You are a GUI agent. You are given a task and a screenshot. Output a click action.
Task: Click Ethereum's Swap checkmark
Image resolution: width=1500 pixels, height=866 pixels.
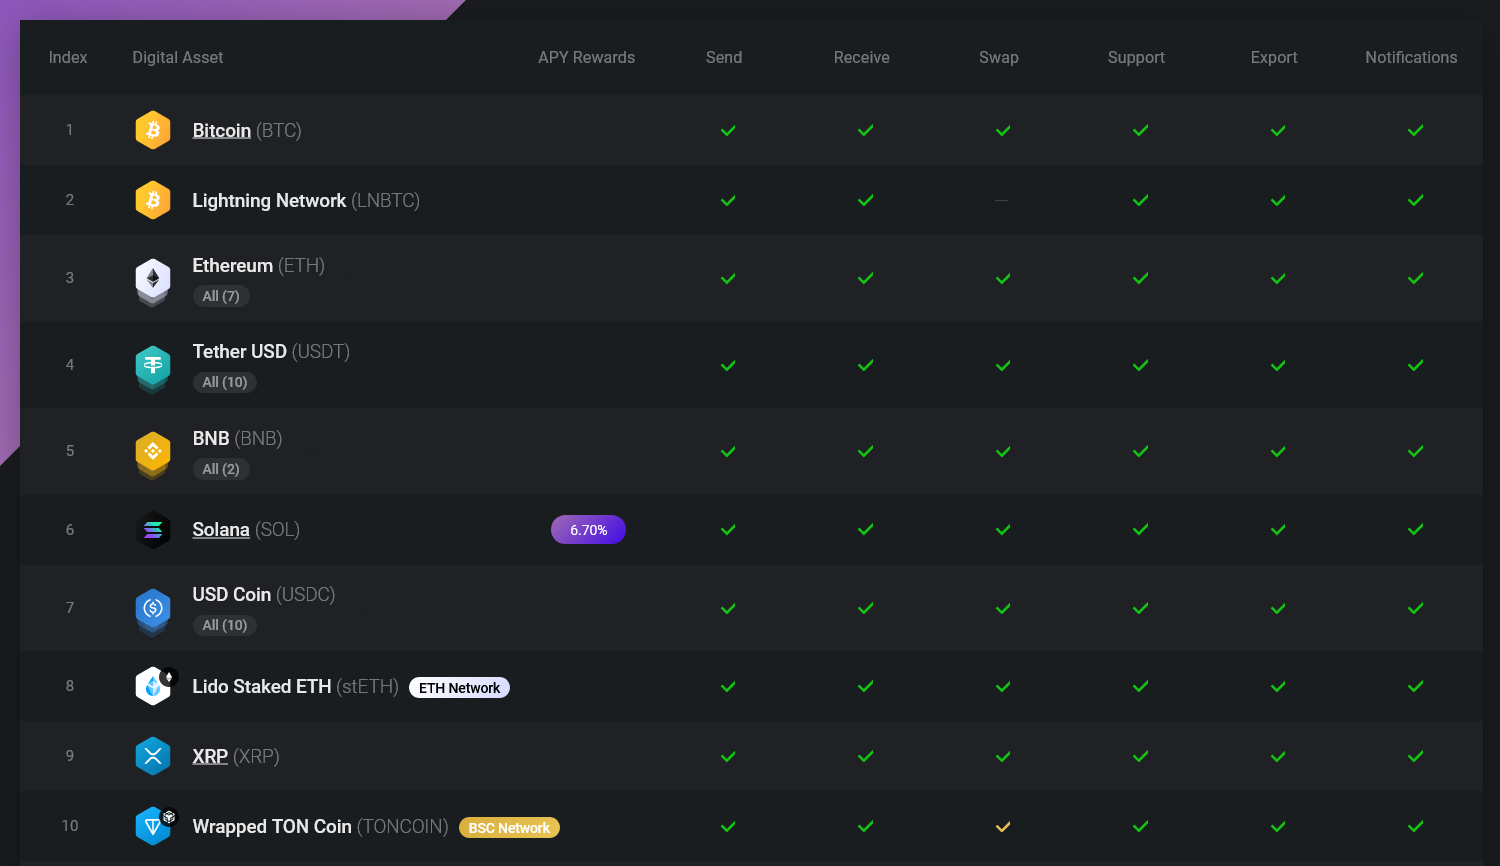pos(1003,278)
